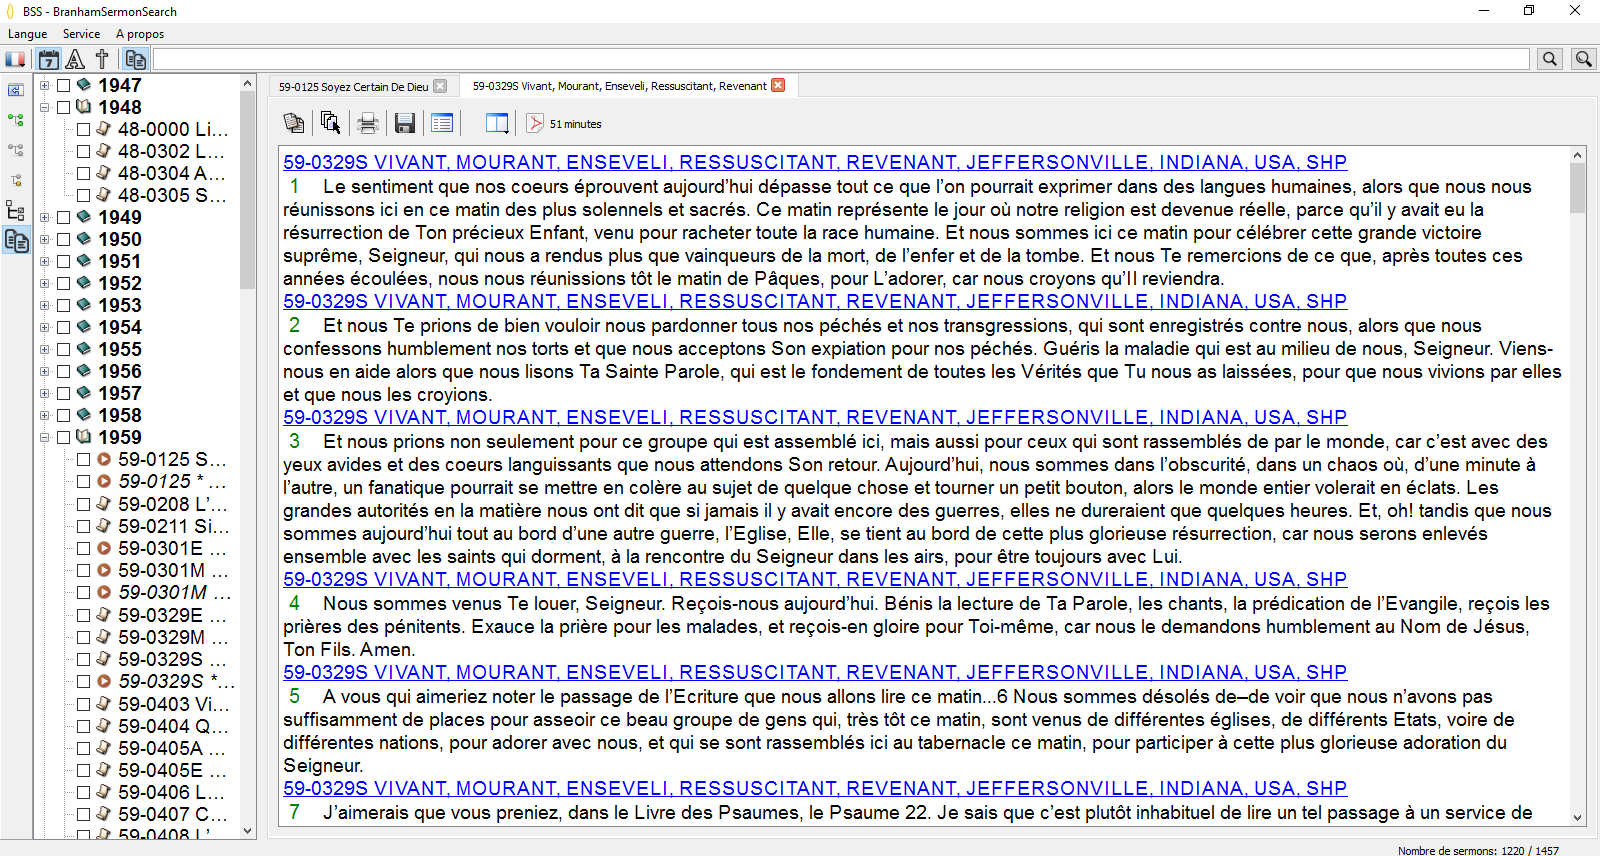Collapse the 1959 year node
Screen dimensions: 1600x856
pos(44,437)
